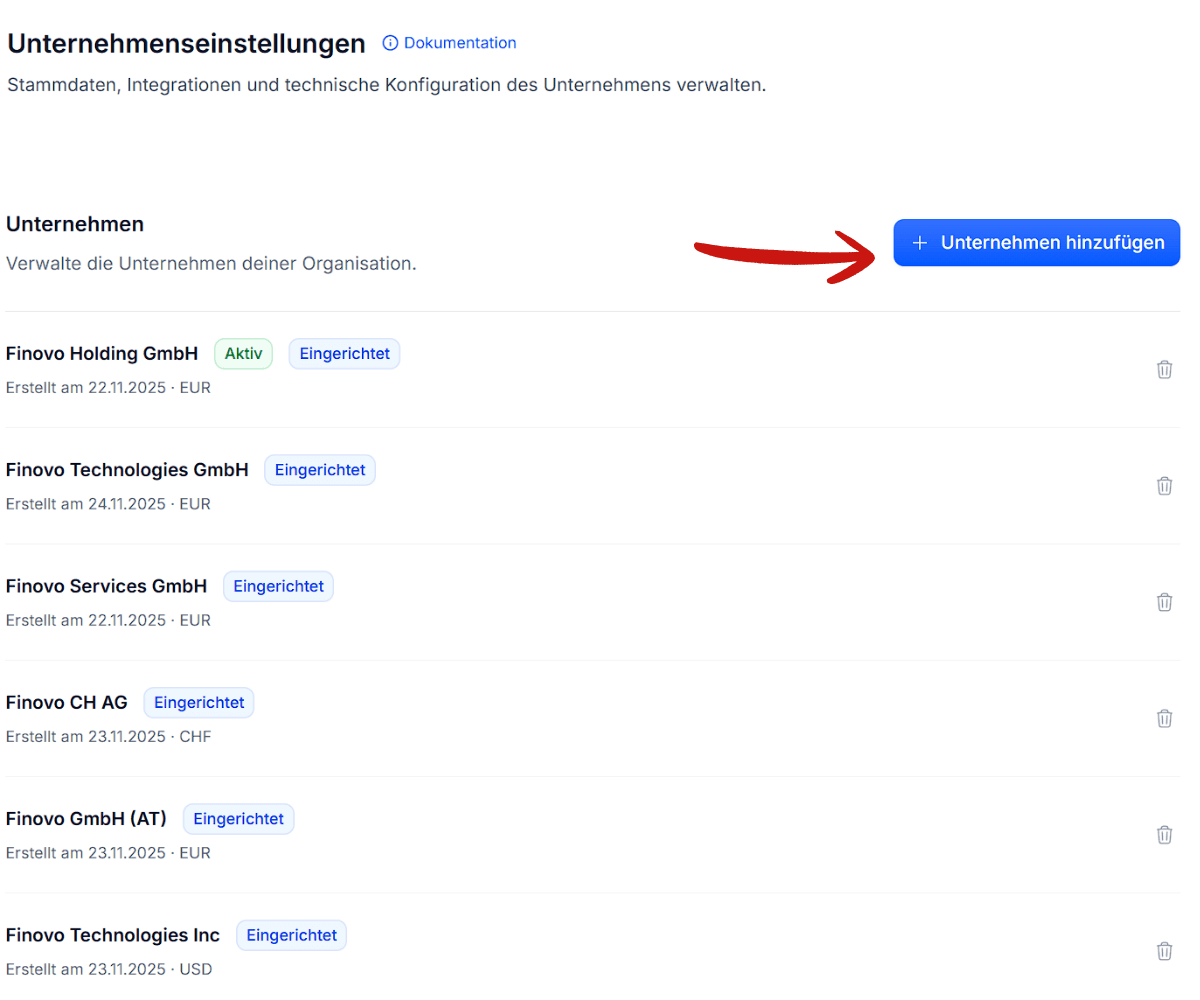Select the Finovo Holding GmbH company name

[x=102, y=353]
